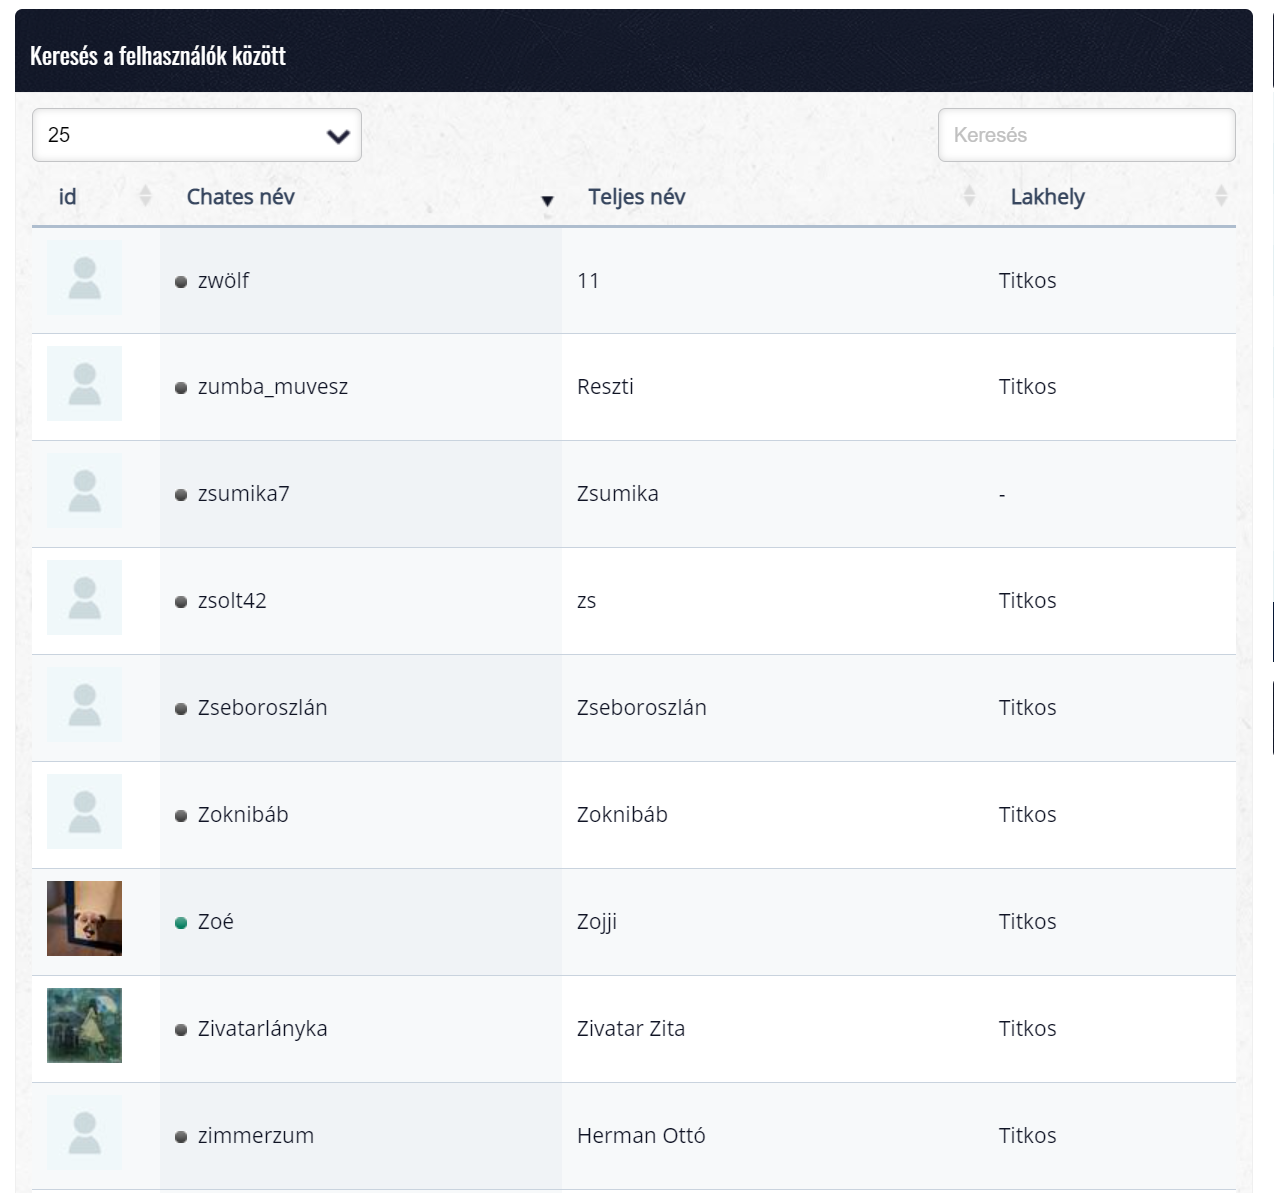The image size is (1274, 1193).
Task: Sort the table by Lakhely header
Action: point(1047,197)
